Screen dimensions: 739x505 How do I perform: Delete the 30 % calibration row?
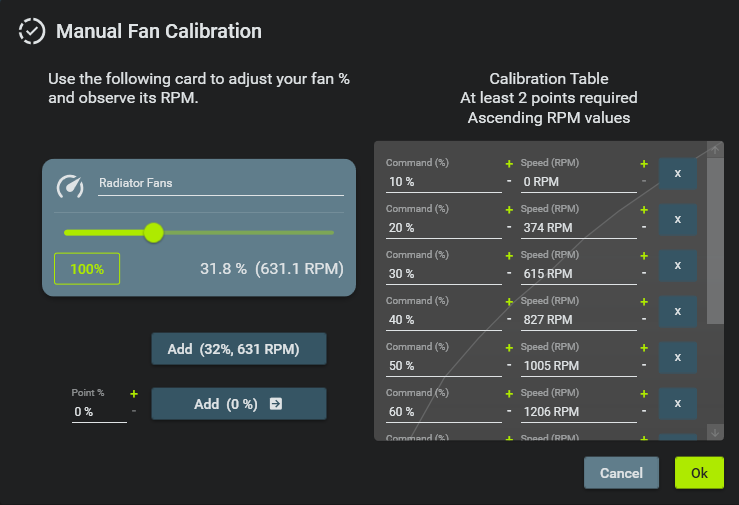pos(678,265)
